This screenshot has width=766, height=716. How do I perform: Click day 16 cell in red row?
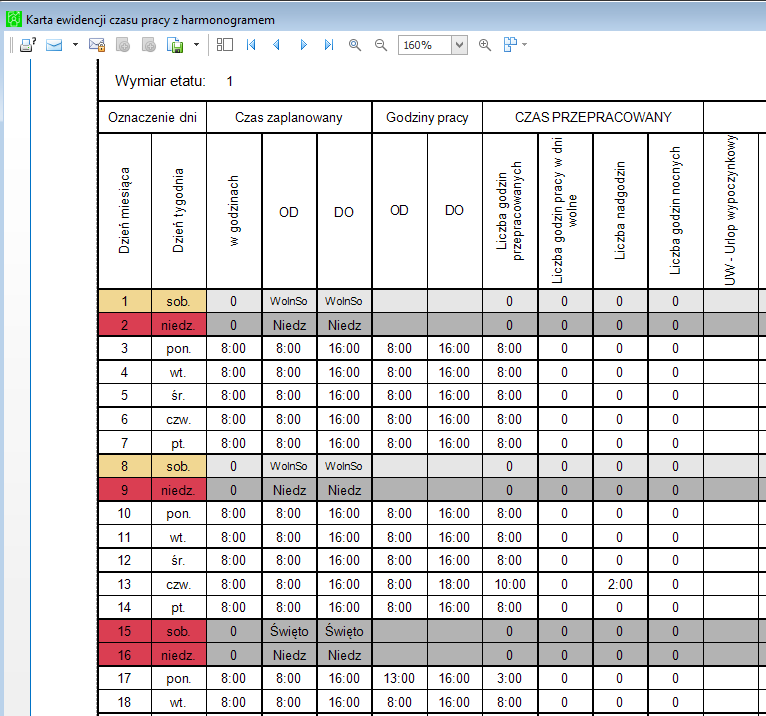(125, 655)
